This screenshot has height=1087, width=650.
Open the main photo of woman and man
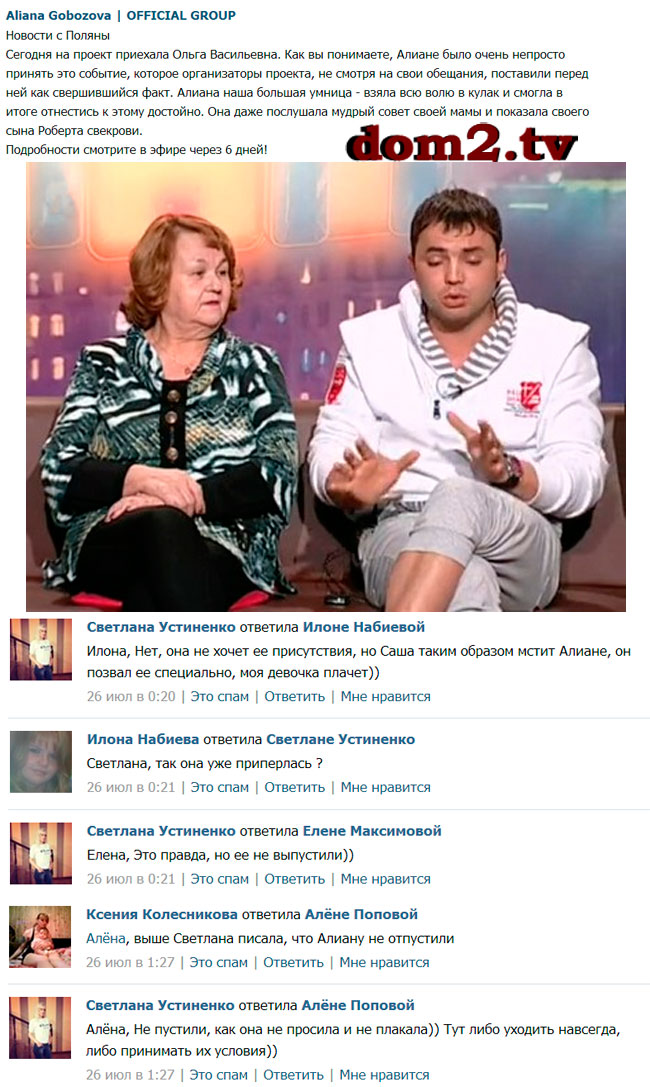(x=326, y=386)
